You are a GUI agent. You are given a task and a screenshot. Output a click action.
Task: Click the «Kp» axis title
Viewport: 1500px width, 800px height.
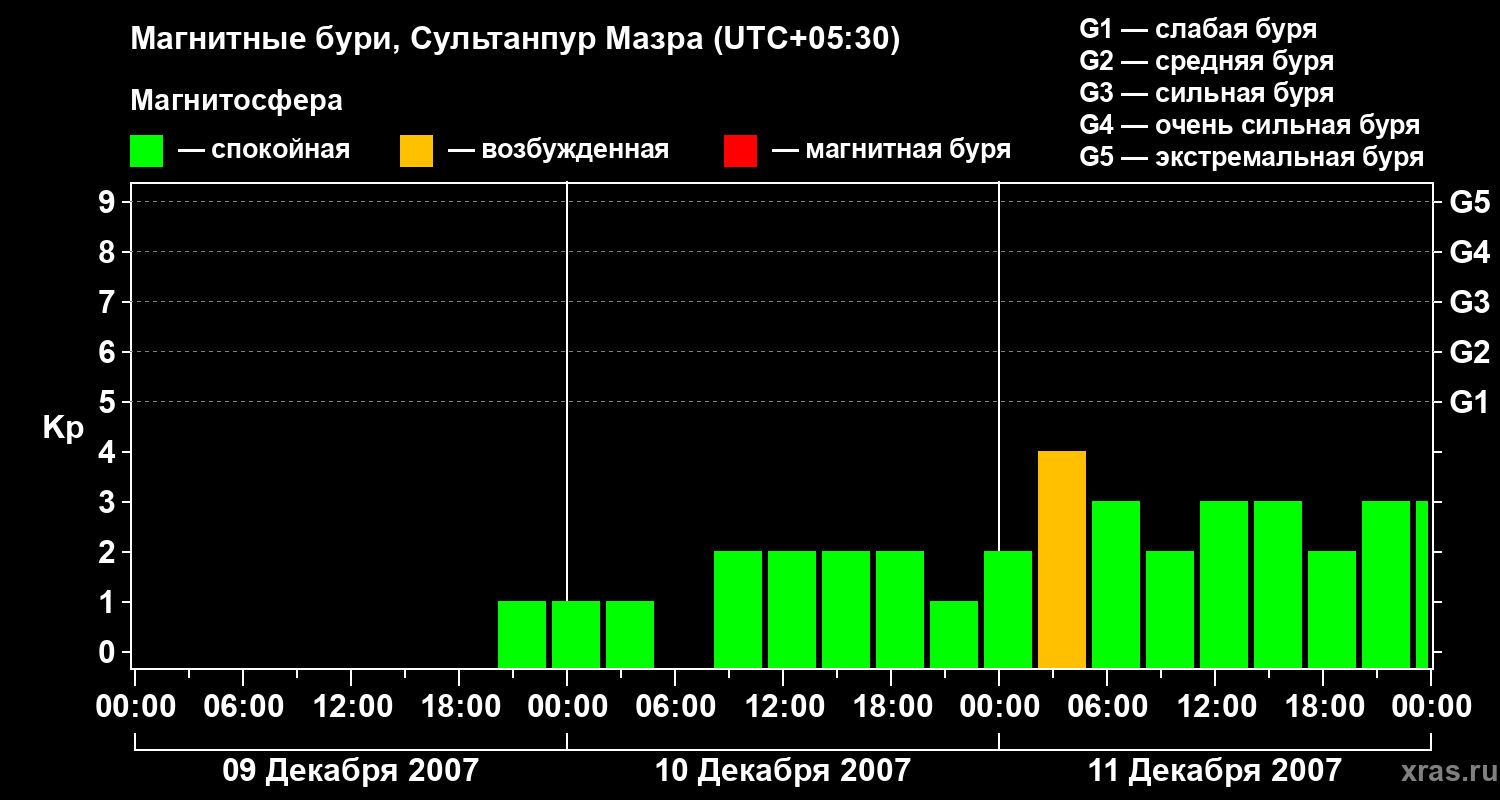pos(63,428)
